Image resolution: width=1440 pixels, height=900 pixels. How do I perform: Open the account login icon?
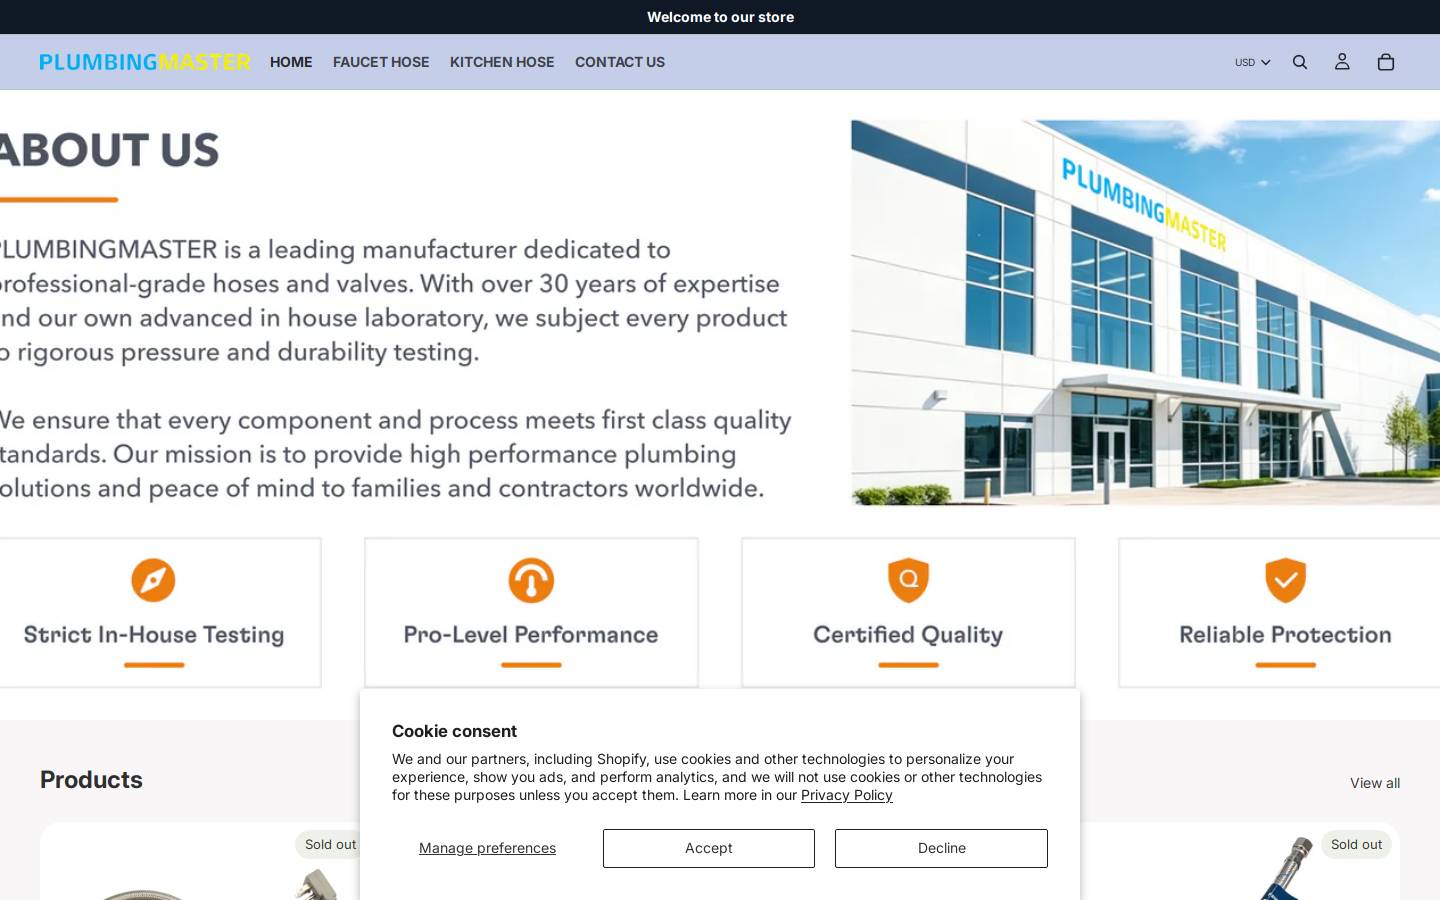(1342, 62)
